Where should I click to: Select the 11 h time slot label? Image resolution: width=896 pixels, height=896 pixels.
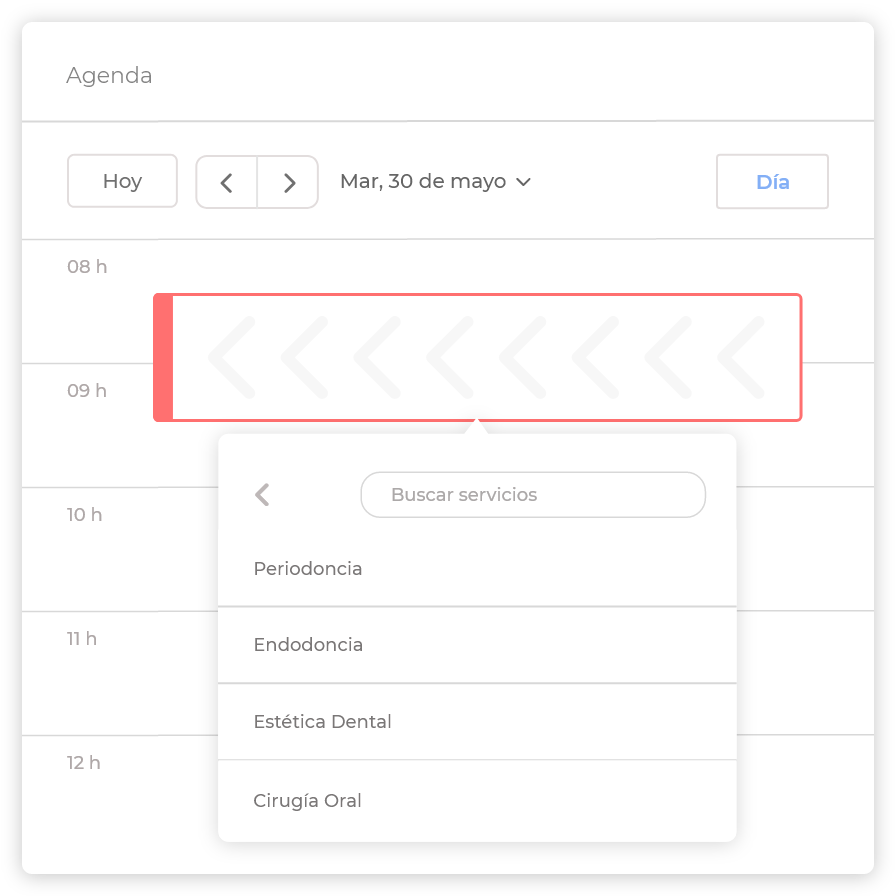click(82, 639)
